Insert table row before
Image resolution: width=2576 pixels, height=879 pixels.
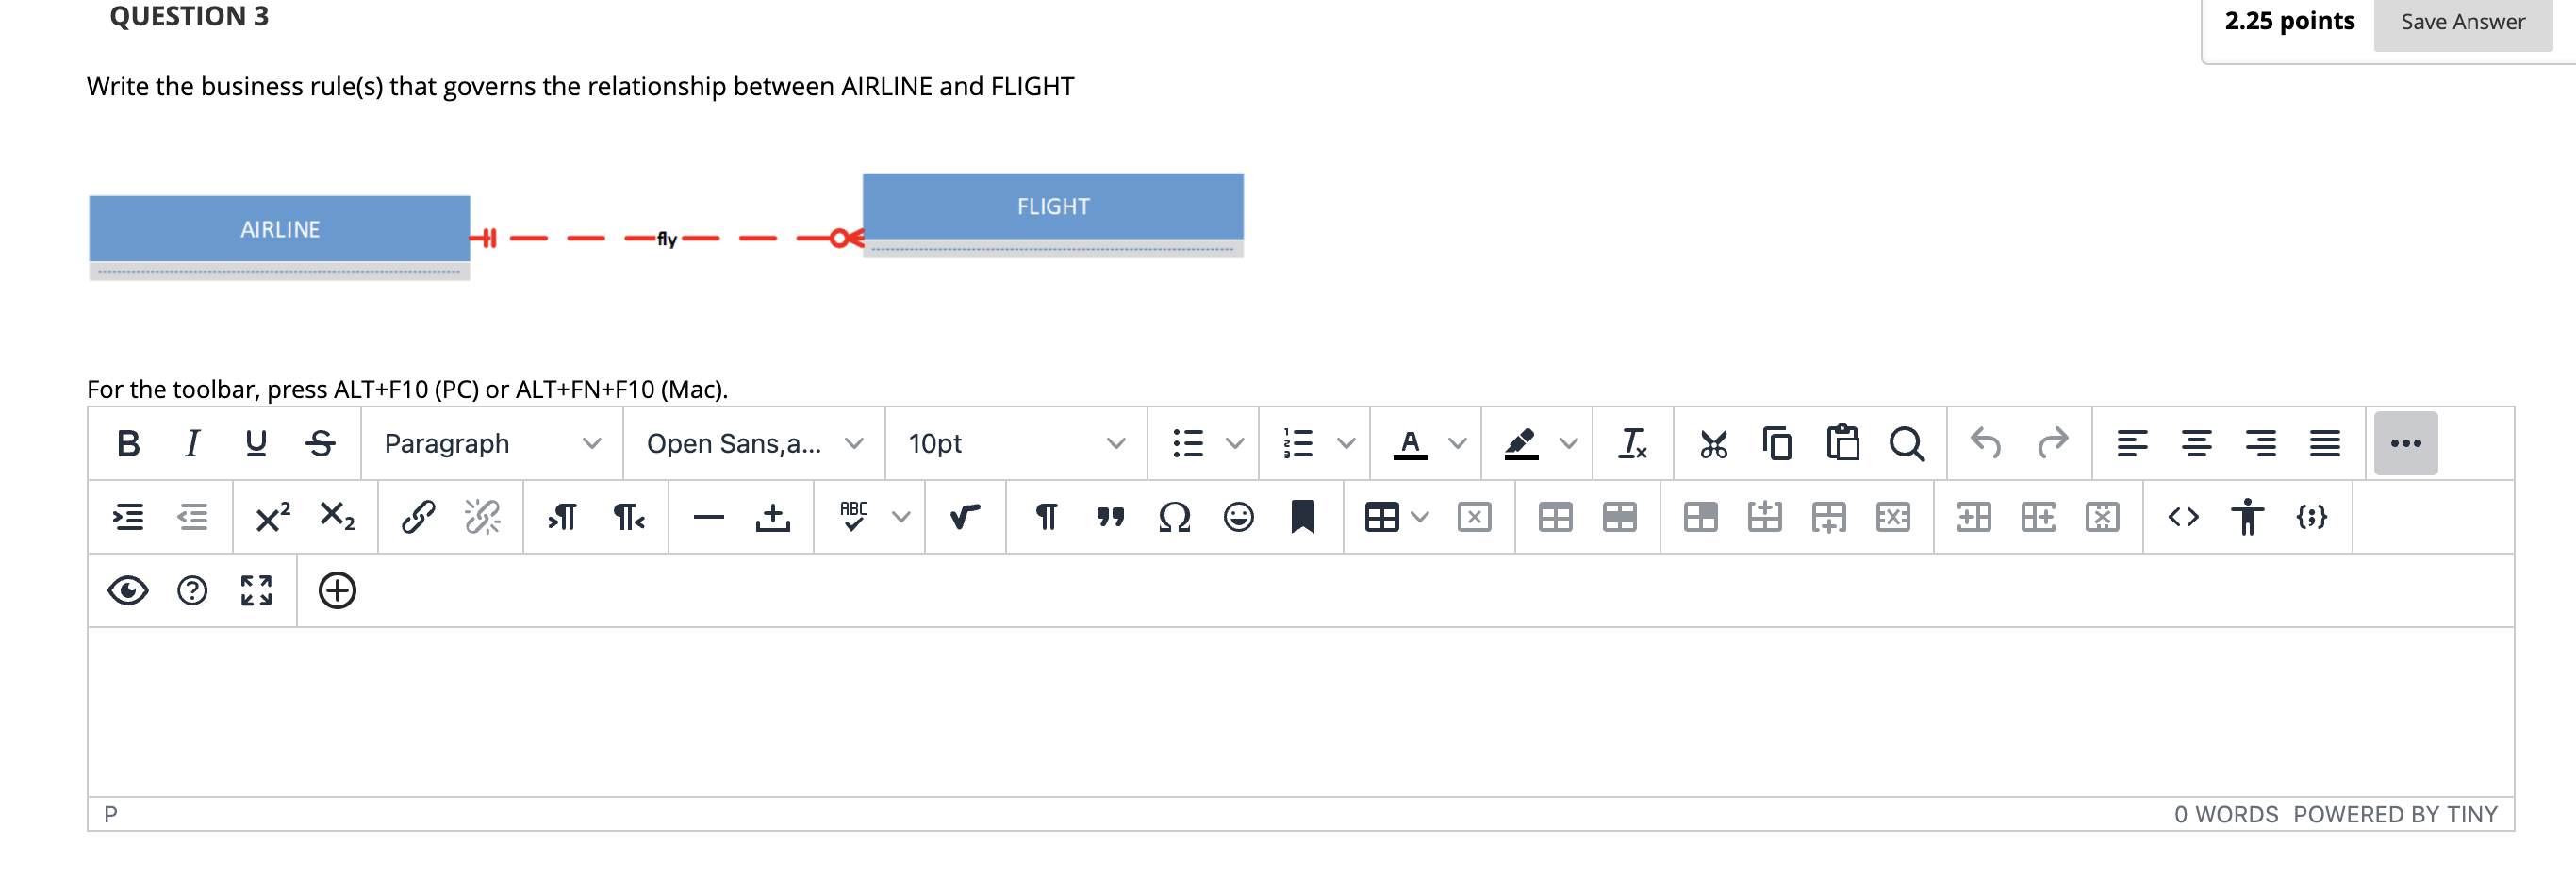coord(1764,517)
